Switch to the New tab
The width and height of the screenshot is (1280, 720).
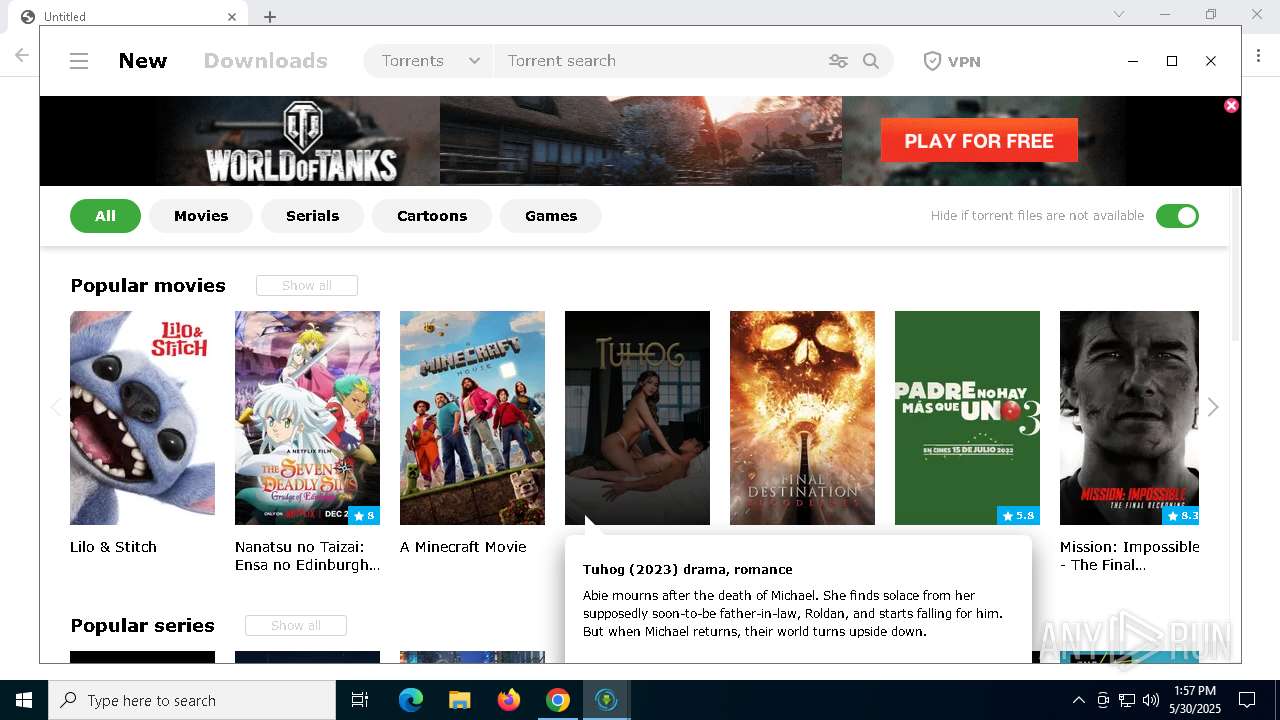click(143, 61)
